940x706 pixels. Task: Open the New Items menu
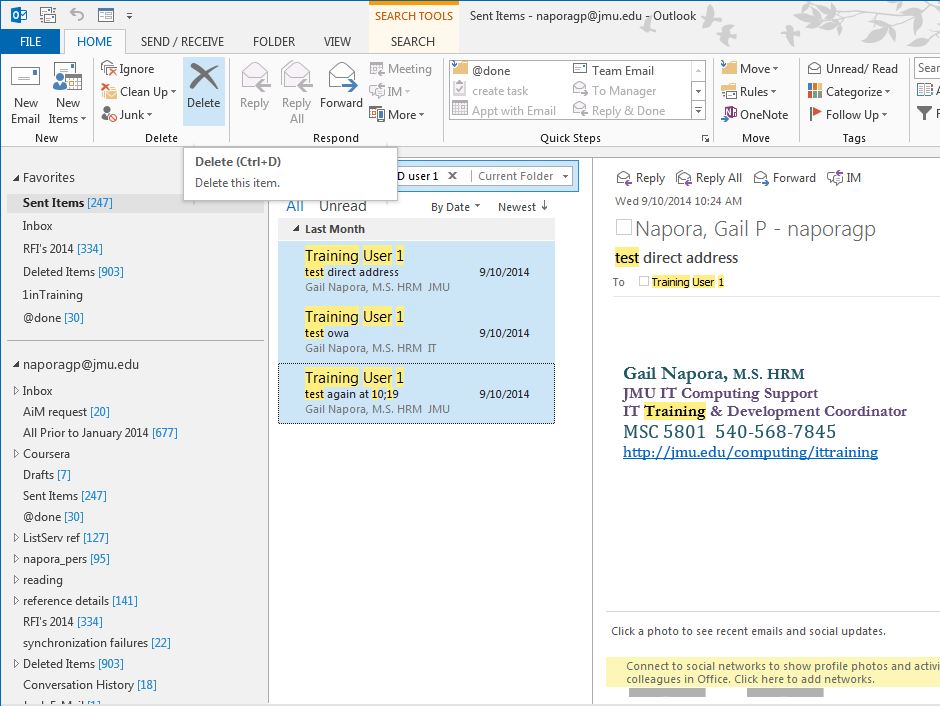67,93
